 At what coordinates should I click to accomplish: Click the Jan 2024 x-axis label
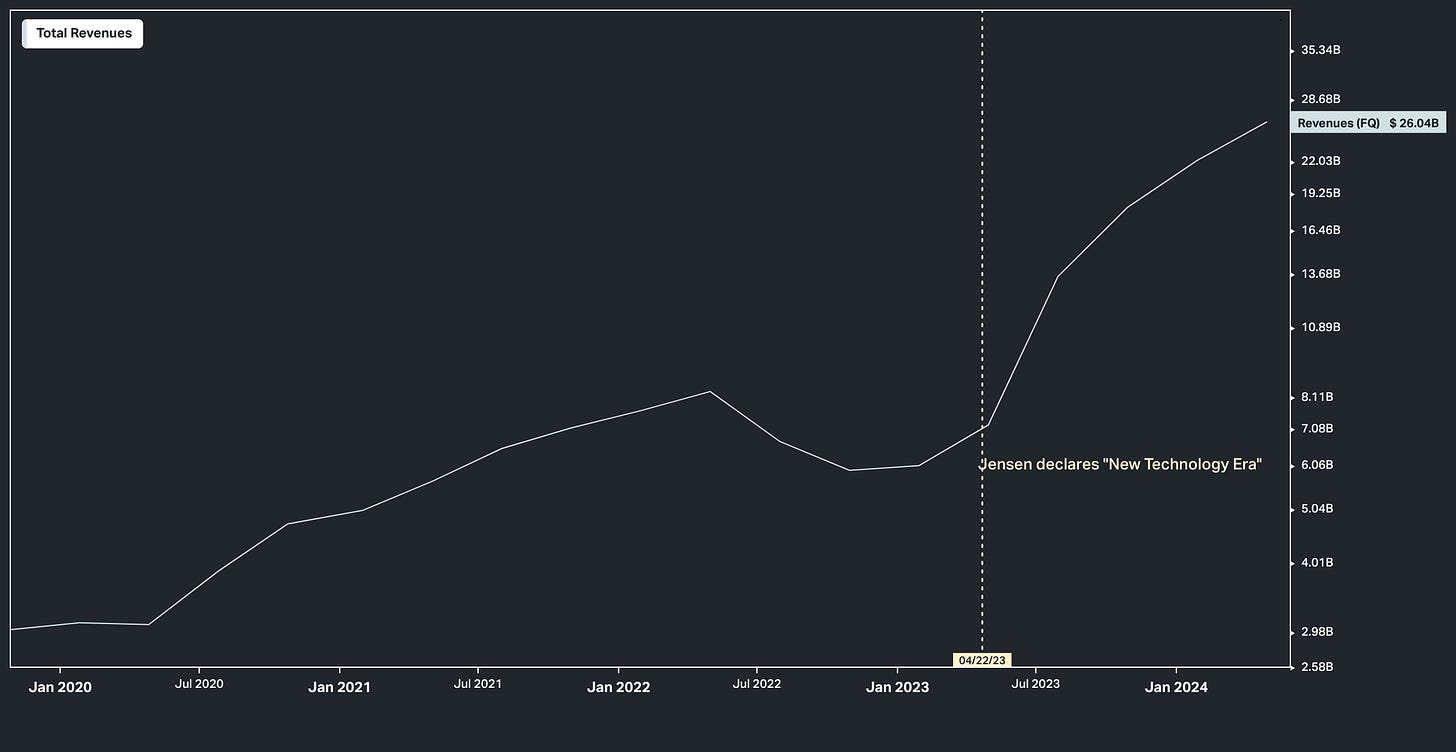pos(1176,687)
